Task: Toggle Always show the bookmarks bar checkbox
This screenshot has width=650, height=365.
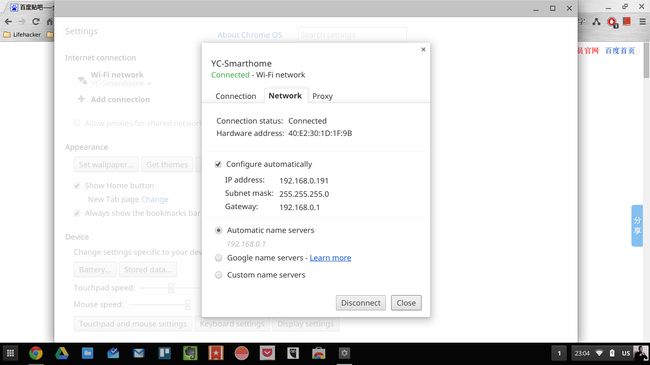Action: [77, 213]
